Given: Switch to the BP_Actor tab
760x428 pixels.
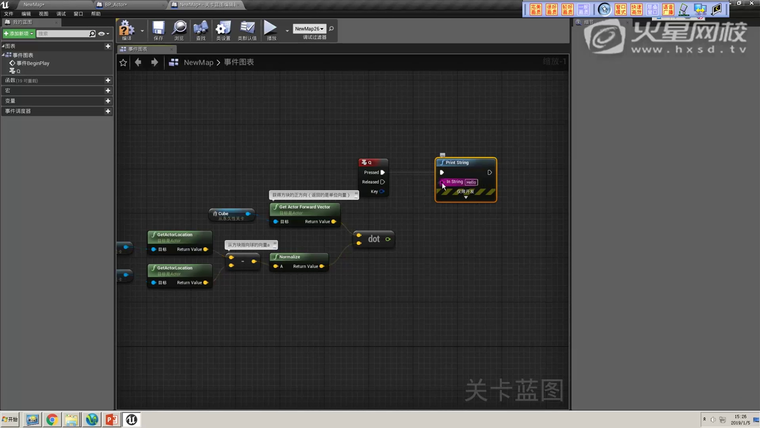Looking at the screenshot, I should 118,4.
